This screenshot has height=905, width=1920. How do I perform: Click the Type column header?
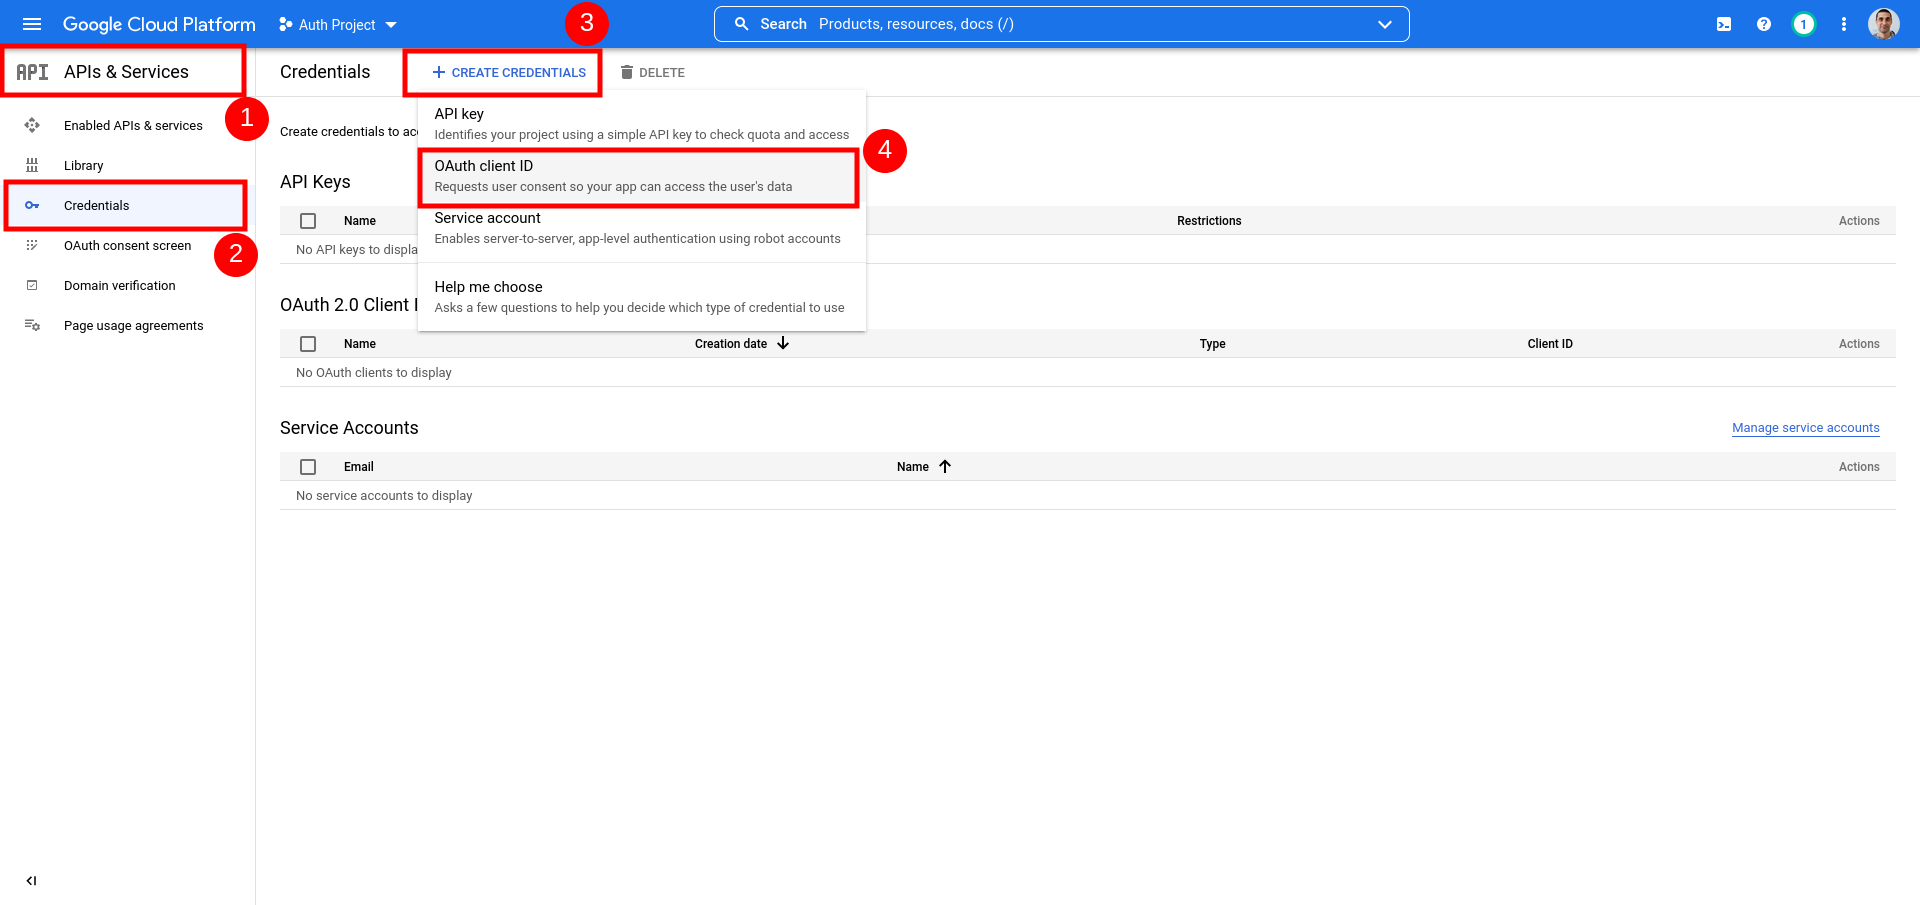coord(1212,344)
